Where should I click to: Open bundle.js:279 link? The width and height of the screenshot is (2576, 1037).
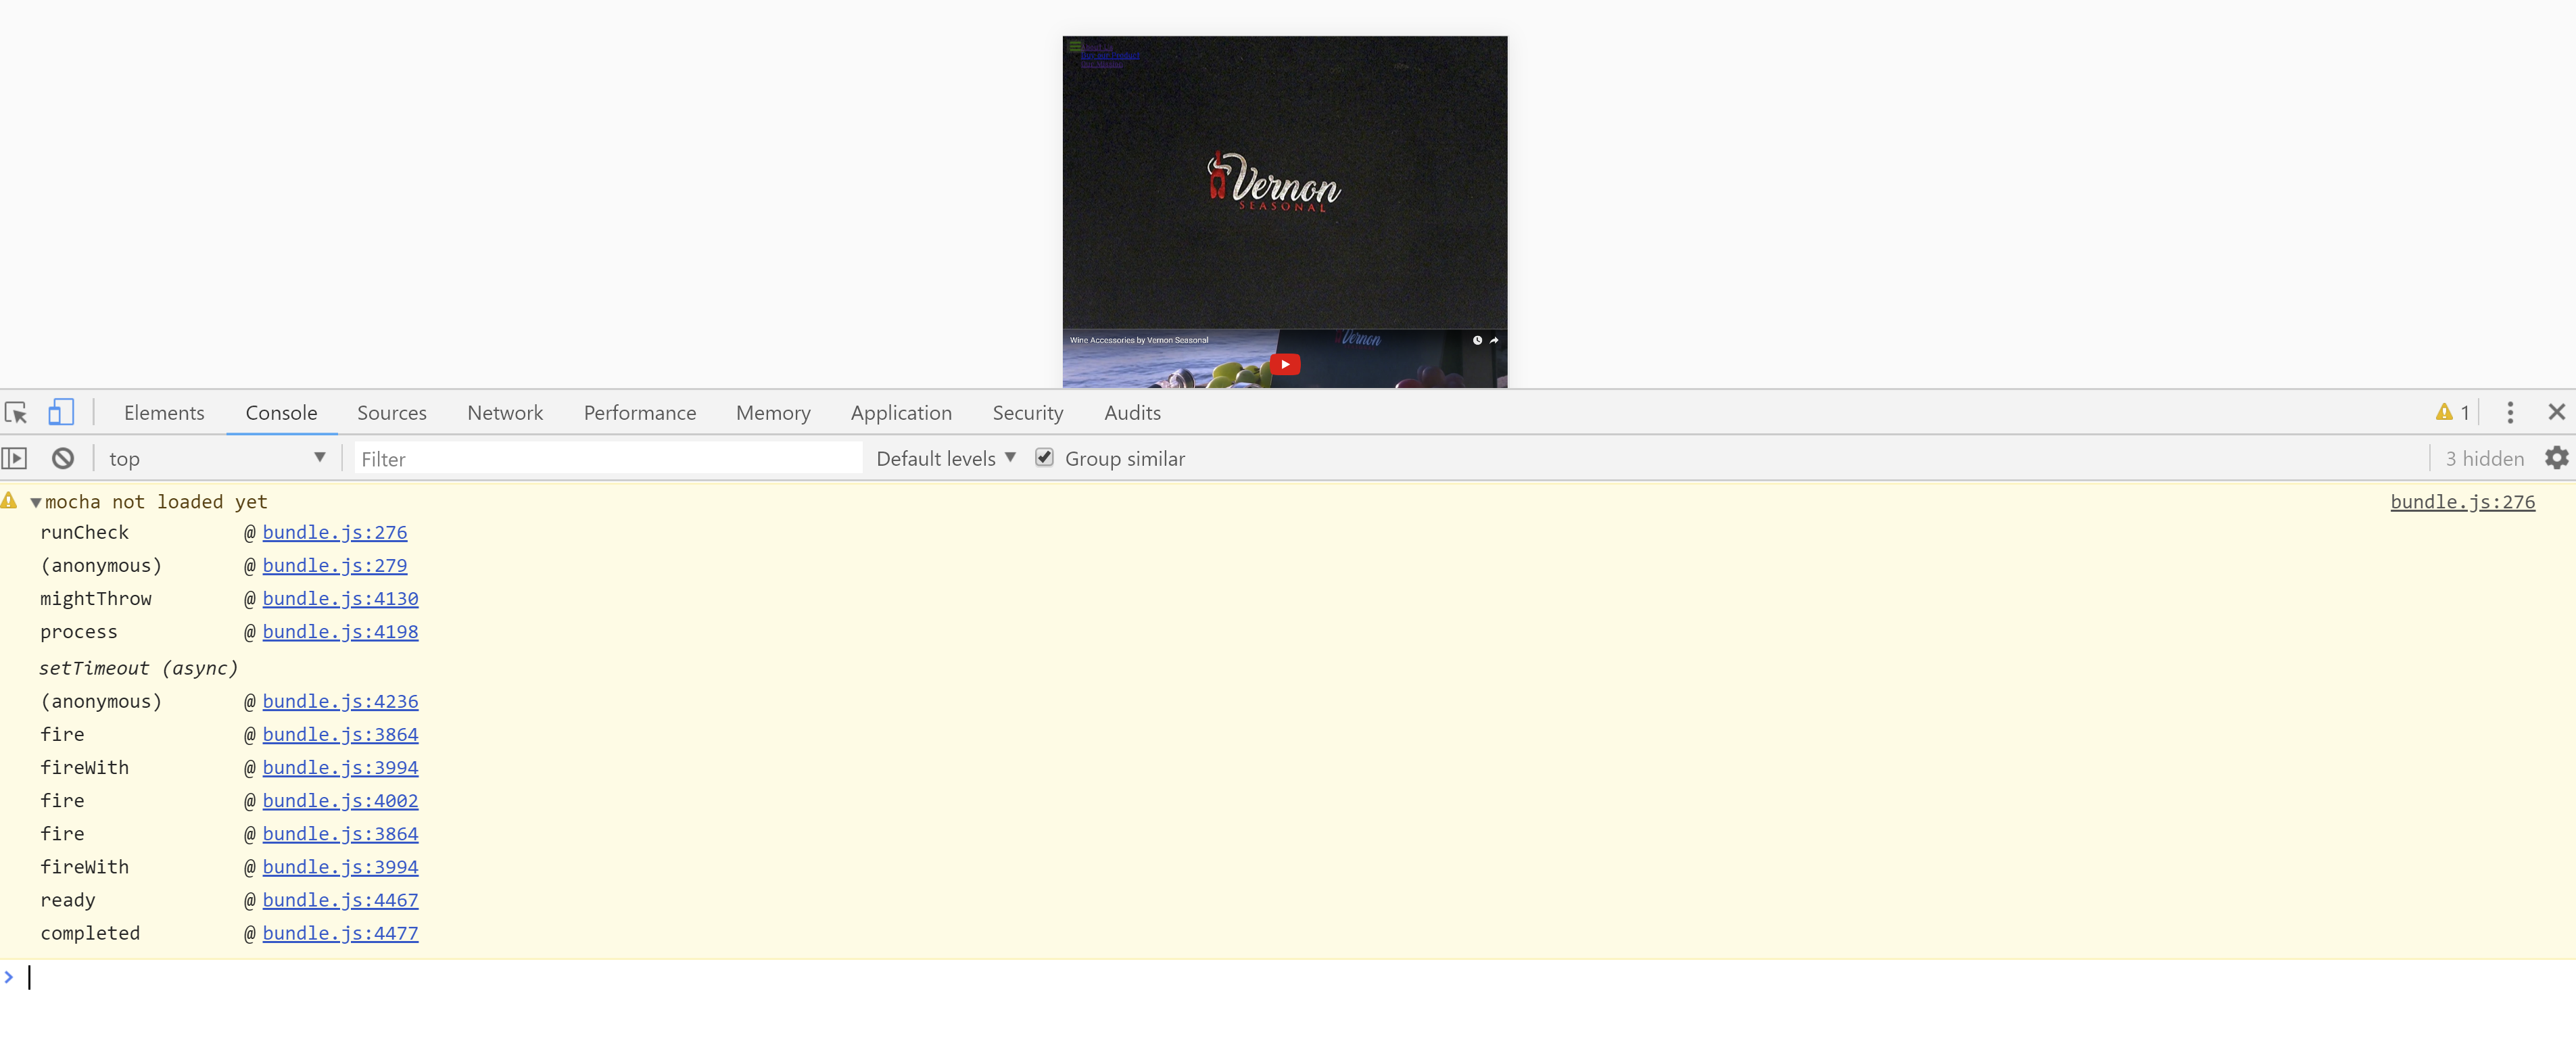pos(335,565)
